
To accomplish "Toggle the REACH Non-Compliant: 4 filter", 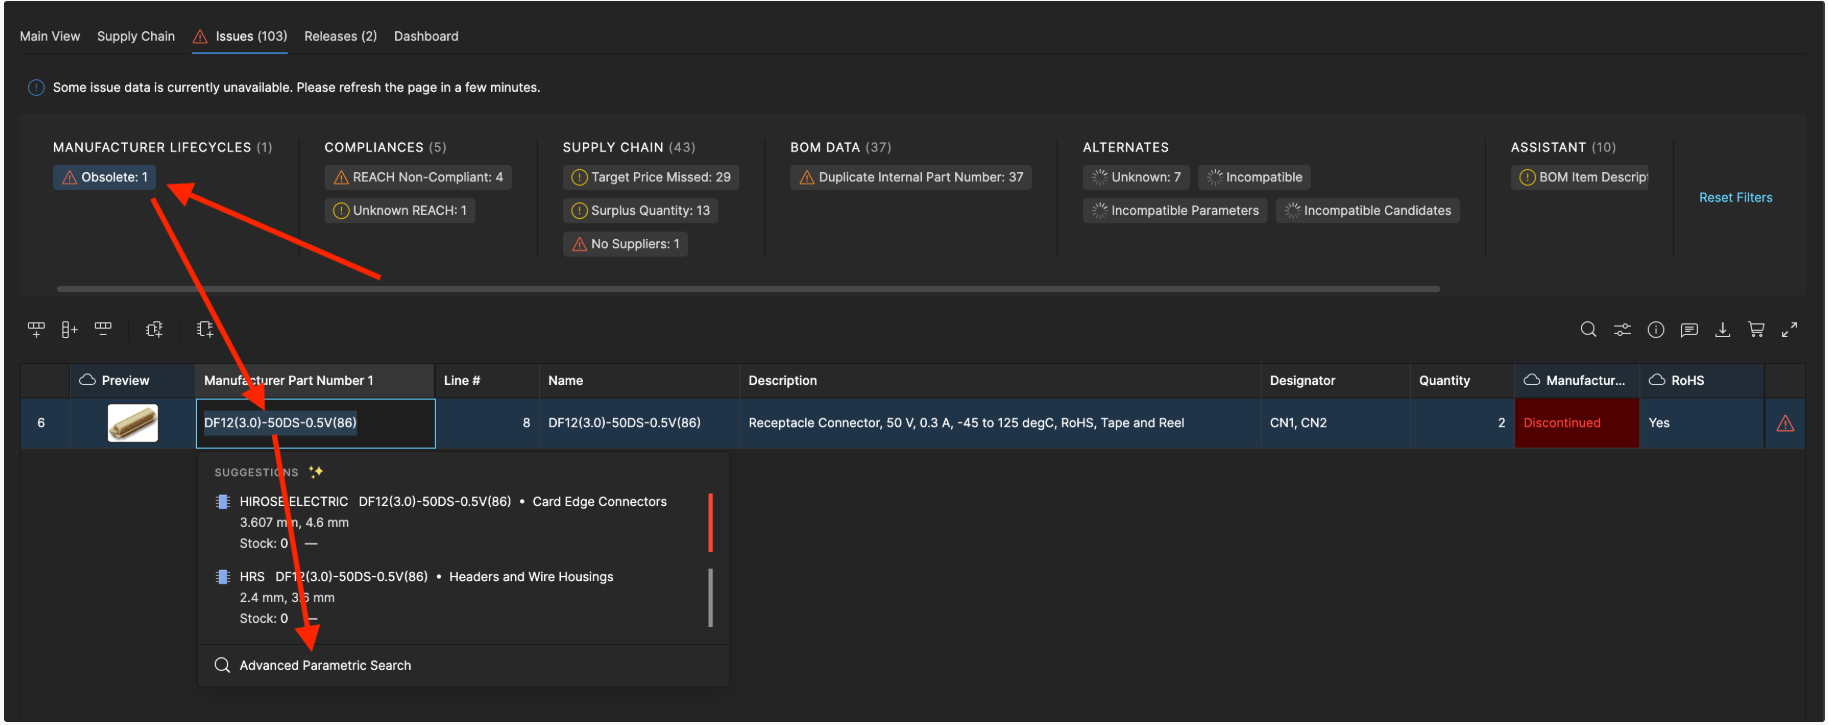I will pyautogui.click(x=418, y=177).
